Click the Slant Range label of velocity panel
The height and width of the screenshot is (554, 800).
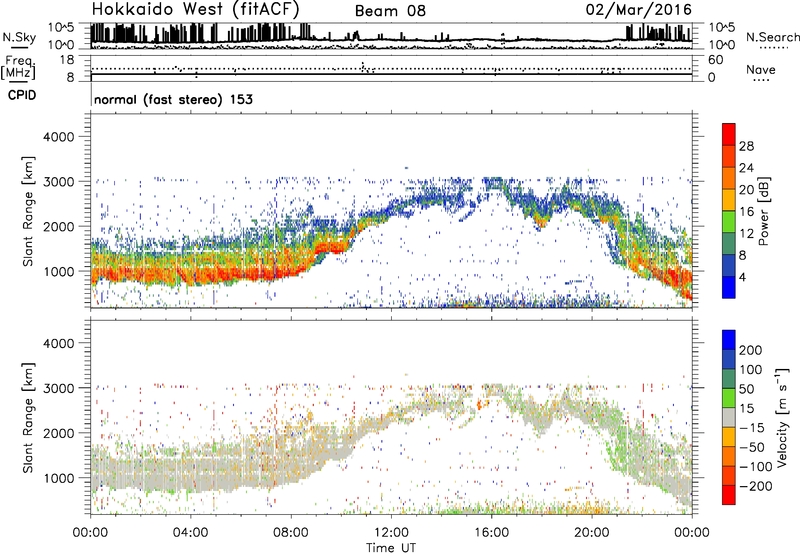[28, 418]
